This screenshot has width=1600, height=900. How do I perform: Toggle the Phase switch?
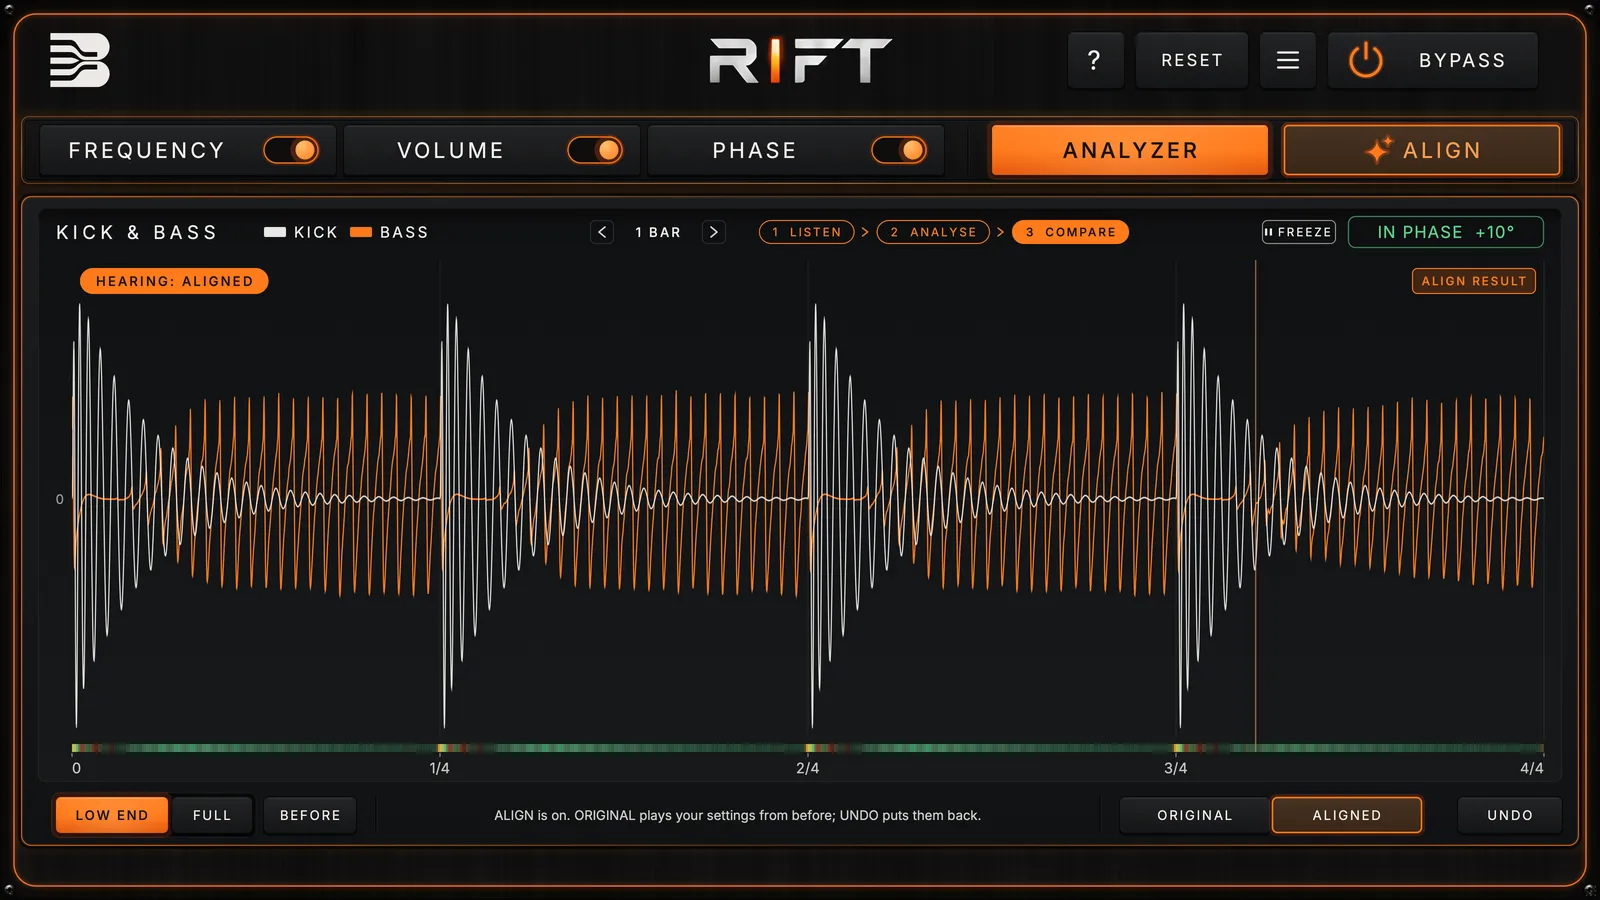899,150
